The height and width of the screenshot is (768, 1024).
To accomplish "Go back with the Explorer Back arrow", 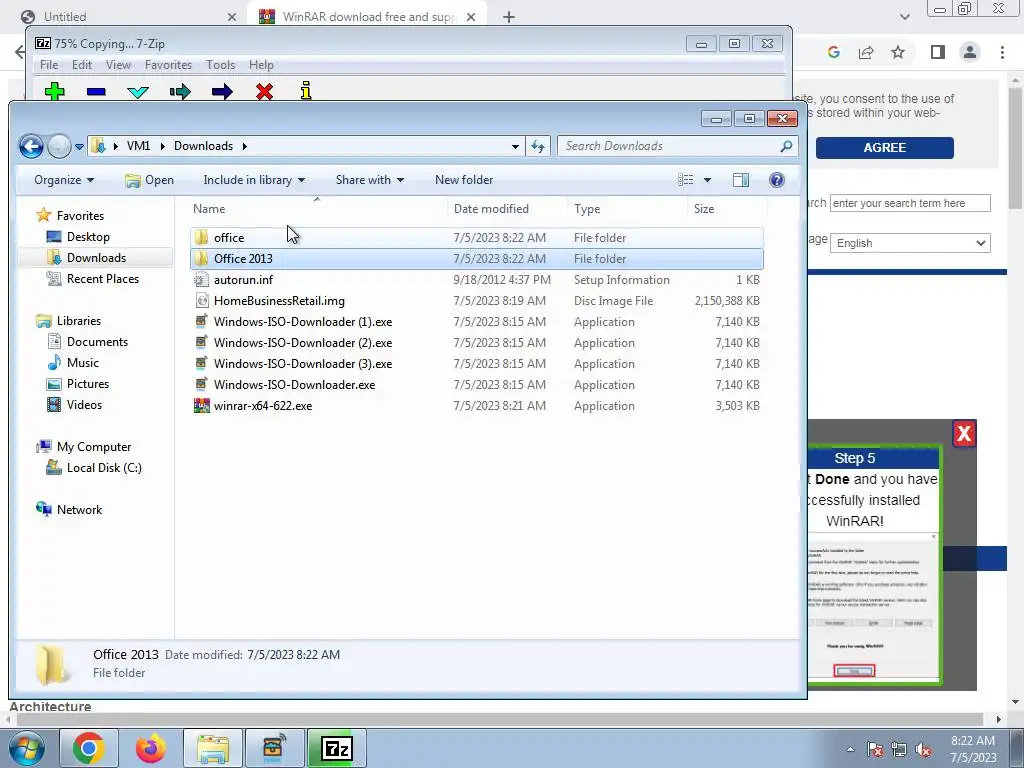I will [x=31, y=146].
